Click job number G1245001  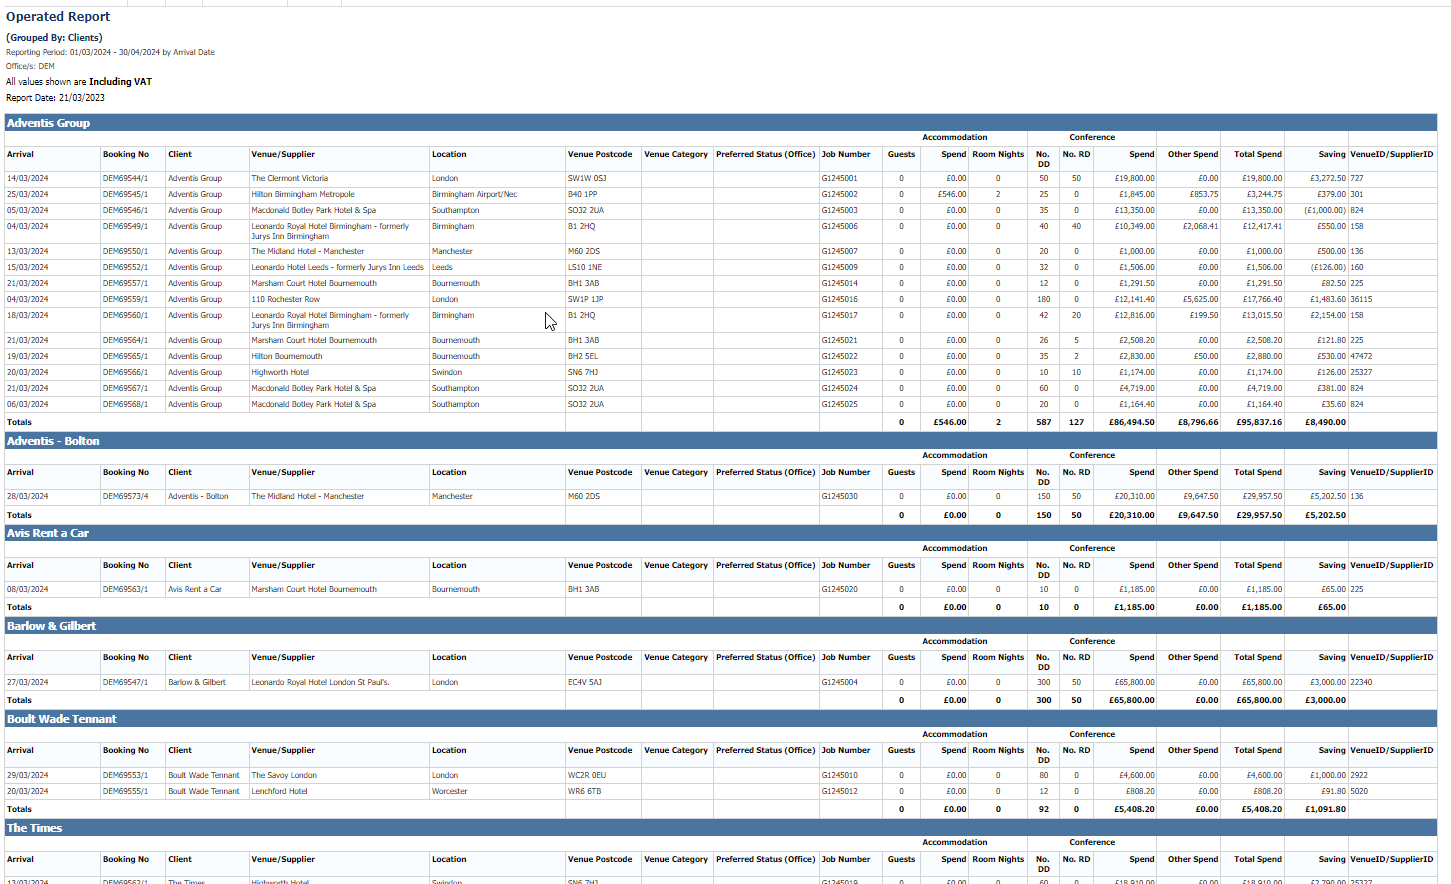839,178
